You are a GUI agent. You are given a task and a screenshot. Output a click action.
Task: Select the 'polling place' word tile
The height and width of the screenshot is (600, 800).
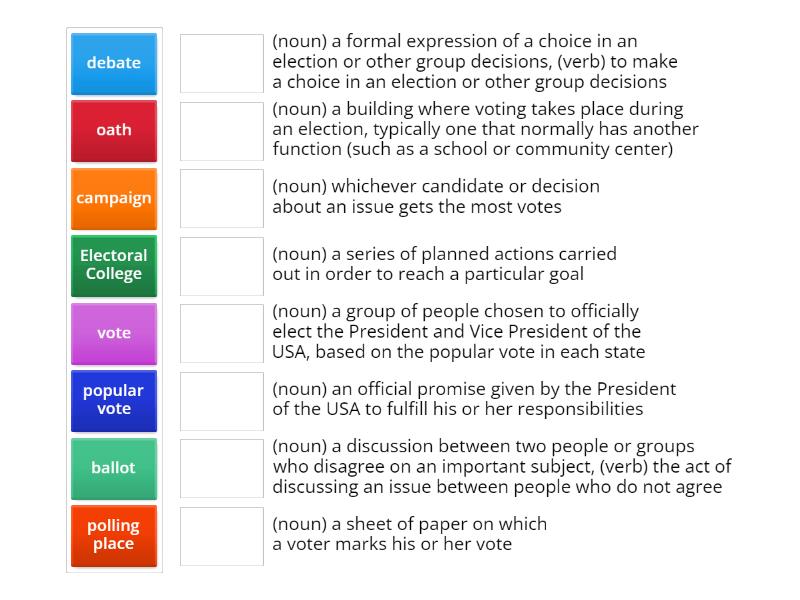(113, 535)
